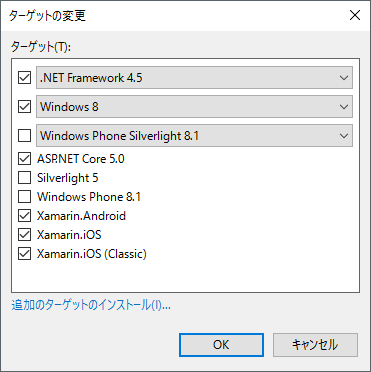
Task: Enable the Windows Phone 8.1 target
Action: (24, 197)
